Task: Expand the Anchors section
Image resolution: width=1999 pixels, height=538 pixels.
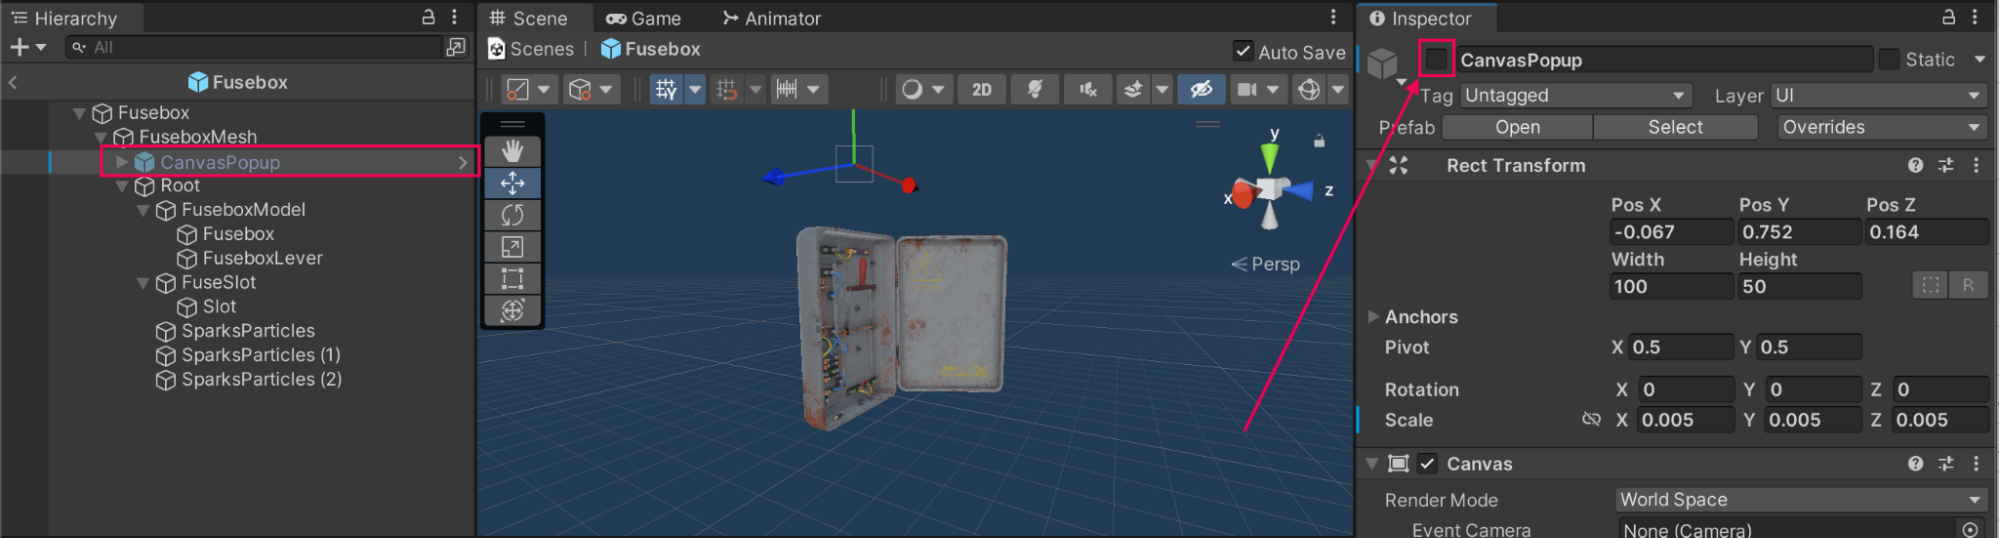Action: point(1374,317)
